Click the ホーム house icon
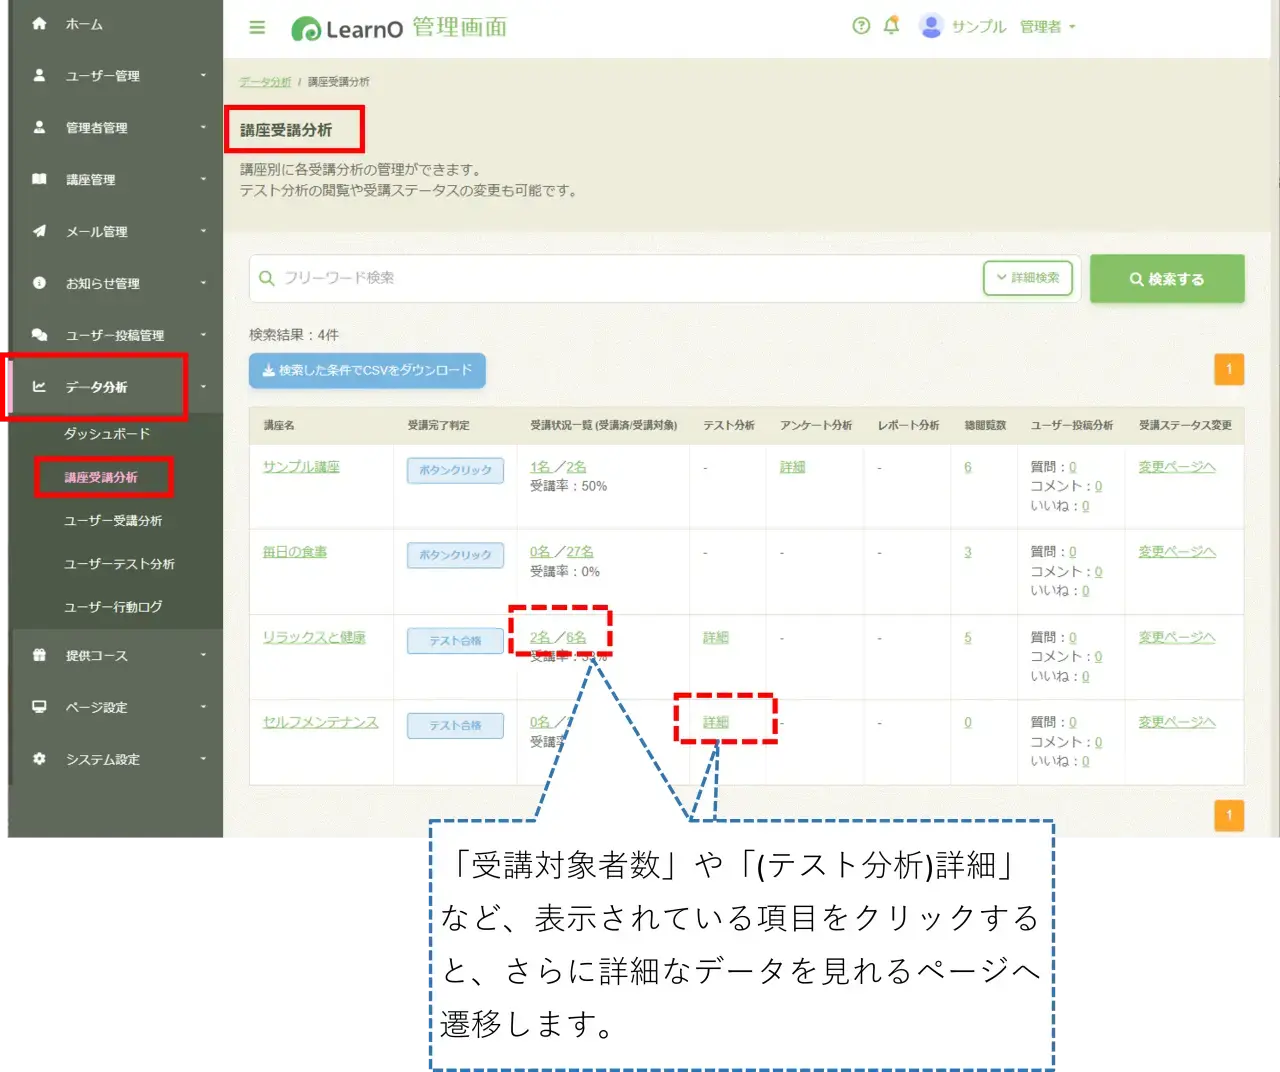The width and height of the screenshot is (1280, 1072). (x=39, y=23)
